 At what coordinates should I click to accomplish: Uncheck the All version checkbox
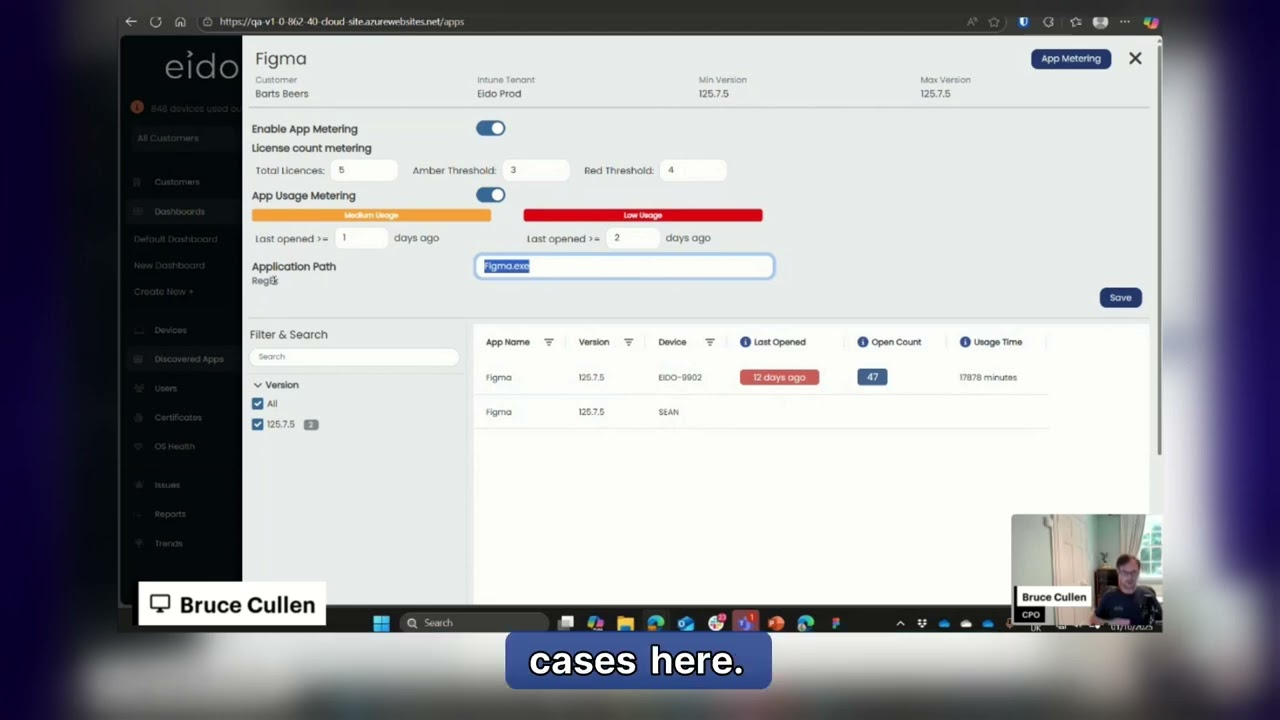pos(258,403)
